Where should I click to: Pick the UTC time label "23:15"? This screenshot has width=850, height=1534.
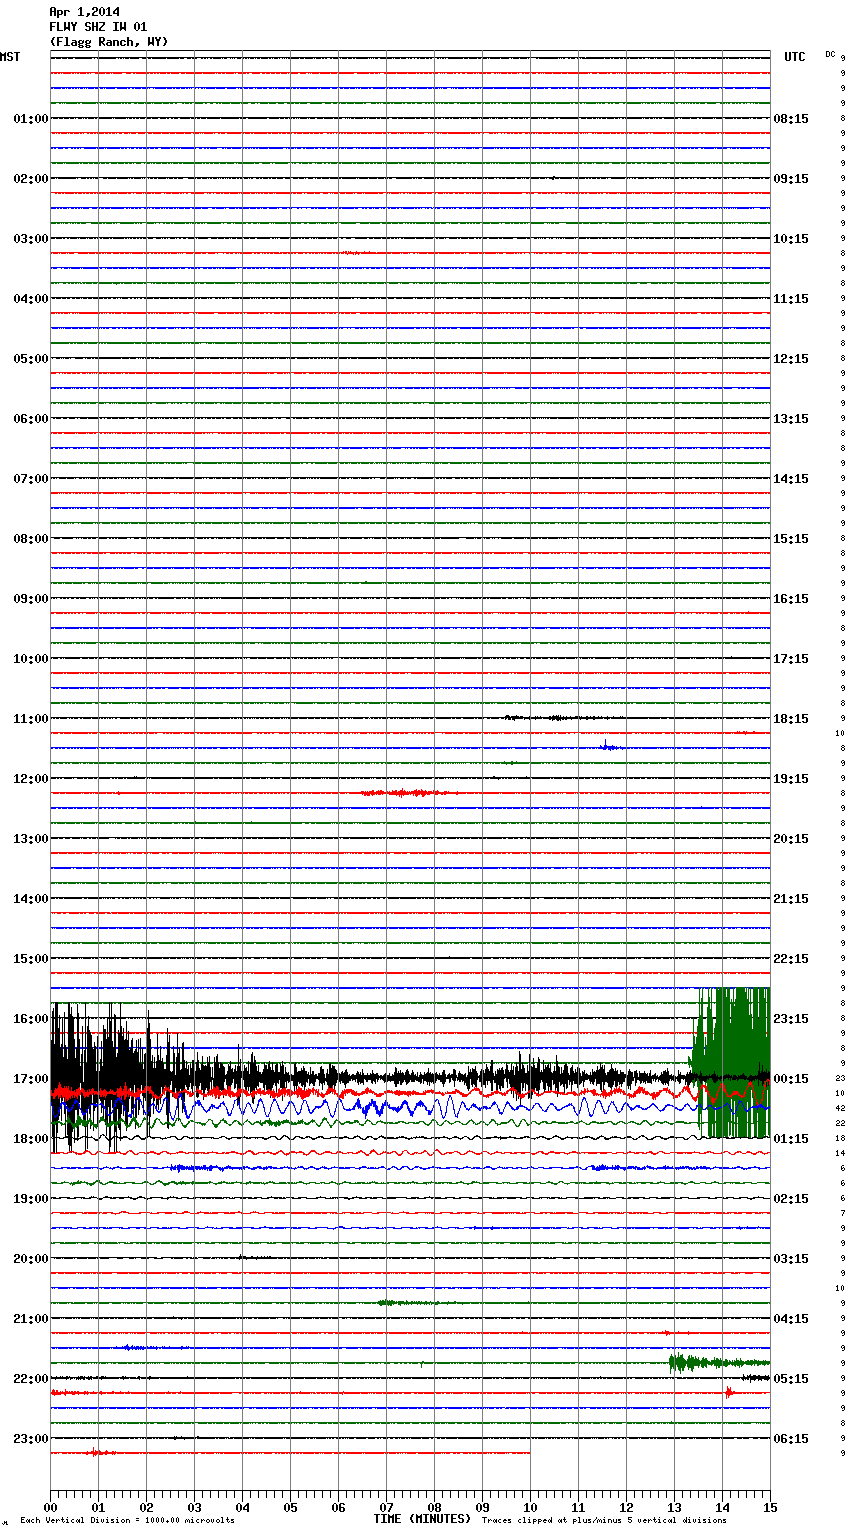pyautogui.click(x=791, y=1019)
